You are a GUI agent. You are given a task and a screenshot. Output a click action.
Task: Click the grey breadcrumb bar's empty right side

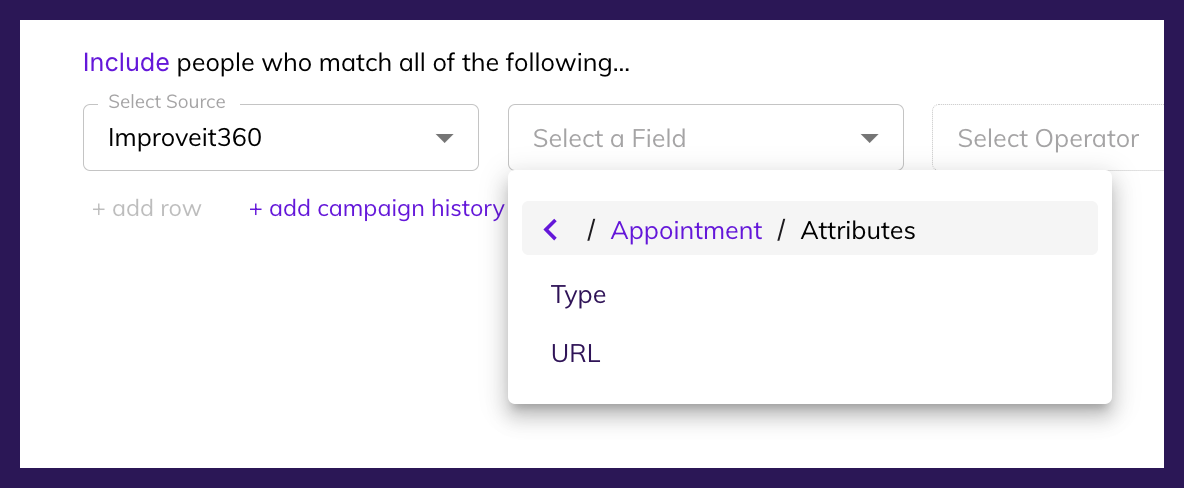coord(1010,229)
